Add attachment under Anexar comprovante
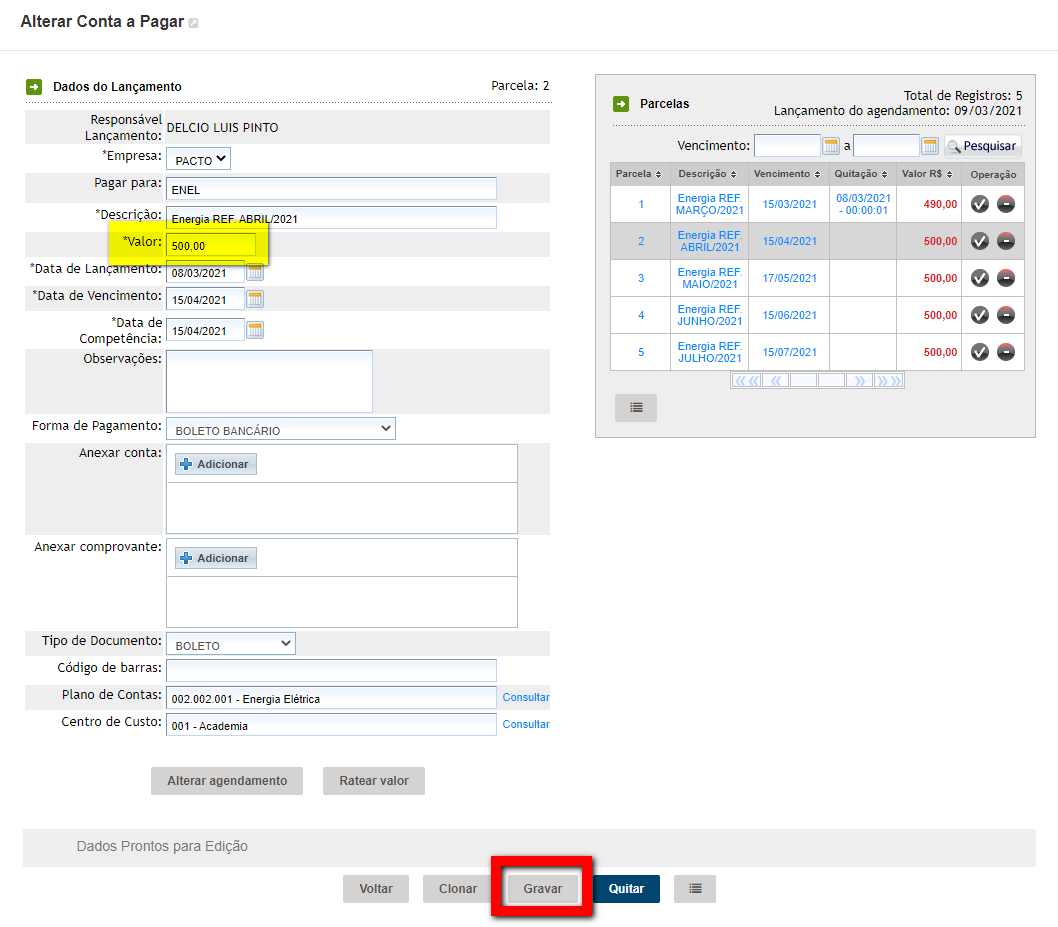 pyautogui.click(x=216, y=558)
